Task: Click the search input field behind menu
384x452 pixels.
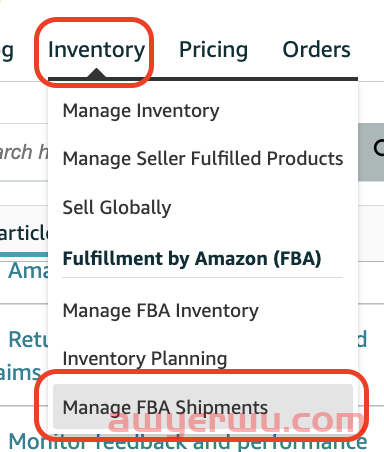Action: click(24, 152)
